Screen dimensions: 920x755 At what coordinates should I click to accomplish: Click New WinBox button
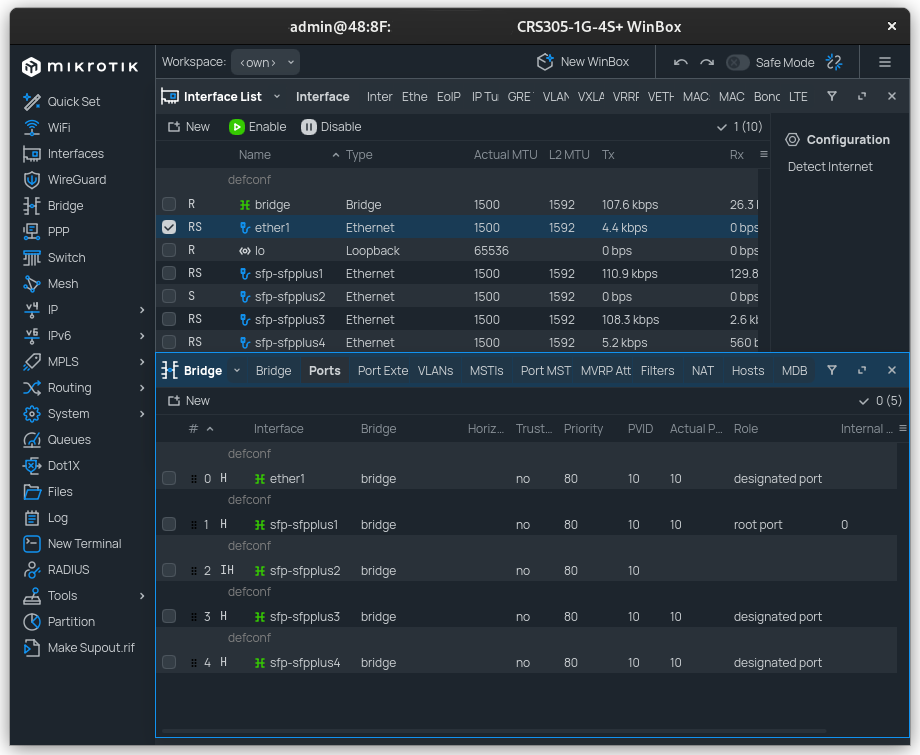[583, 62]
